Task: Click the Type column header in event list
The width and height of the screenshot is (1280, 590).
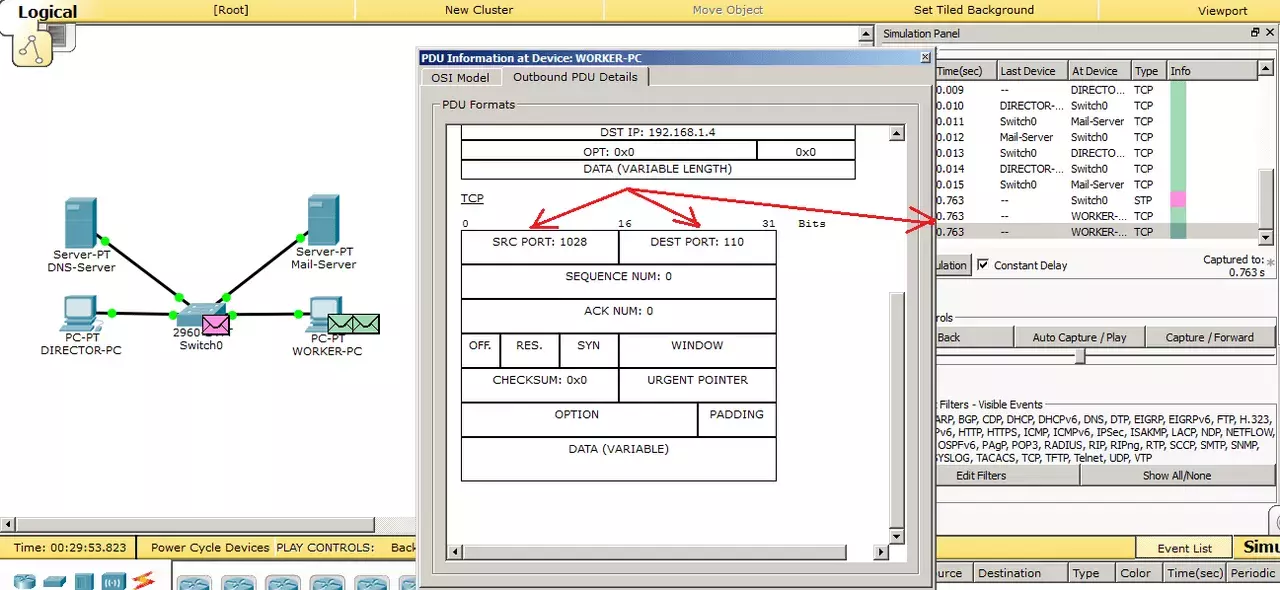Action: [1148, 71]
